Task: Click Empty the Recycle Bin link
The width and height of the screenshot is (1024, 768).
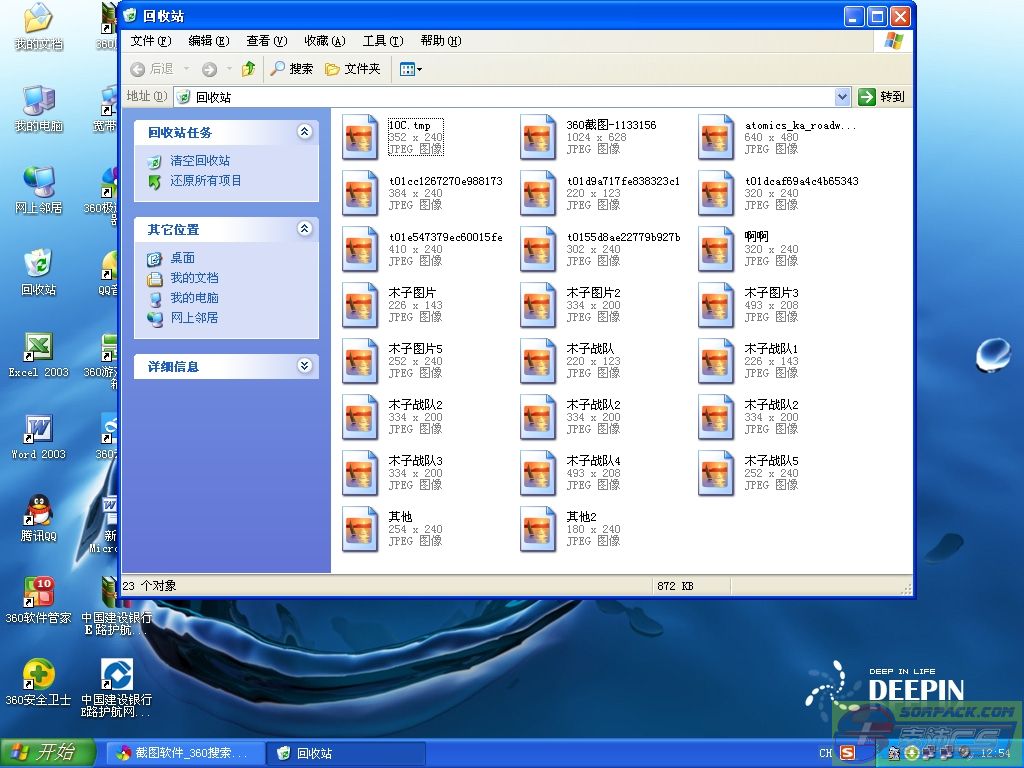Action: tap(199, 161)
